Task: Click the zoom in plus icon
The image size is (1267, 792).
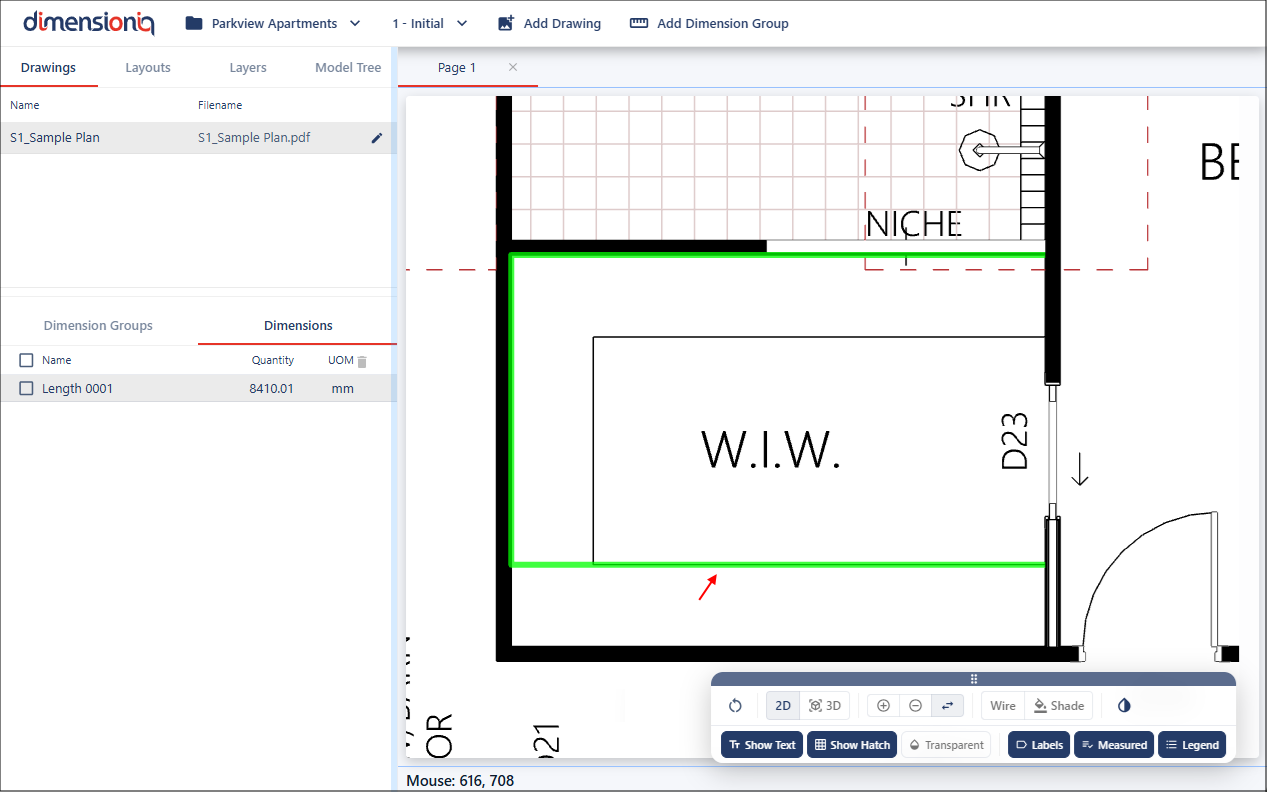Action: click(883, 706)
